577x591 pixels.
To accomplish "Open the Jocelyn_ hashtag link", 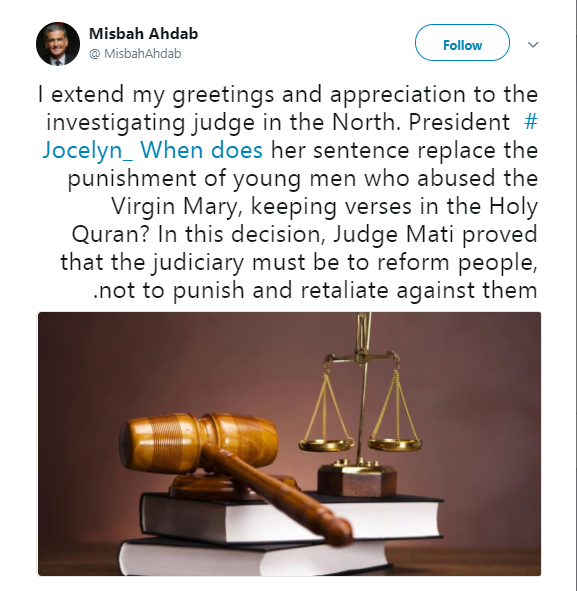I will pyautogui.click(x=87, y=150).
